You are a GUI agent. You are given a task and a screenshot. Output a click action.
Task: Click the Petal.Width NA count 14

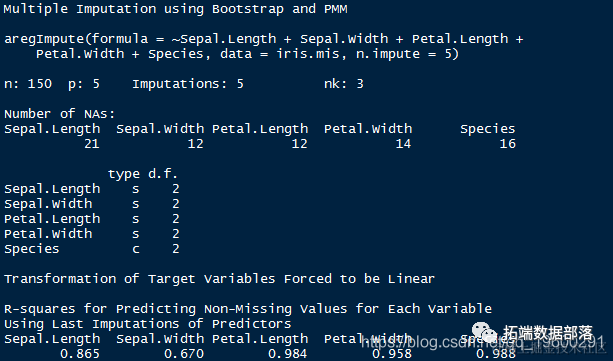(x=403, y=144)
